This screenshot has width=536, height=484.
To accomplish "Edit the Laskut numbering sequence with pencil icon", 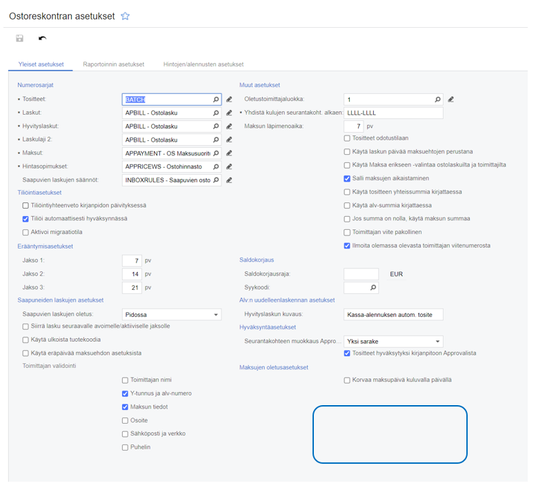I will click(x=229, y=113).
